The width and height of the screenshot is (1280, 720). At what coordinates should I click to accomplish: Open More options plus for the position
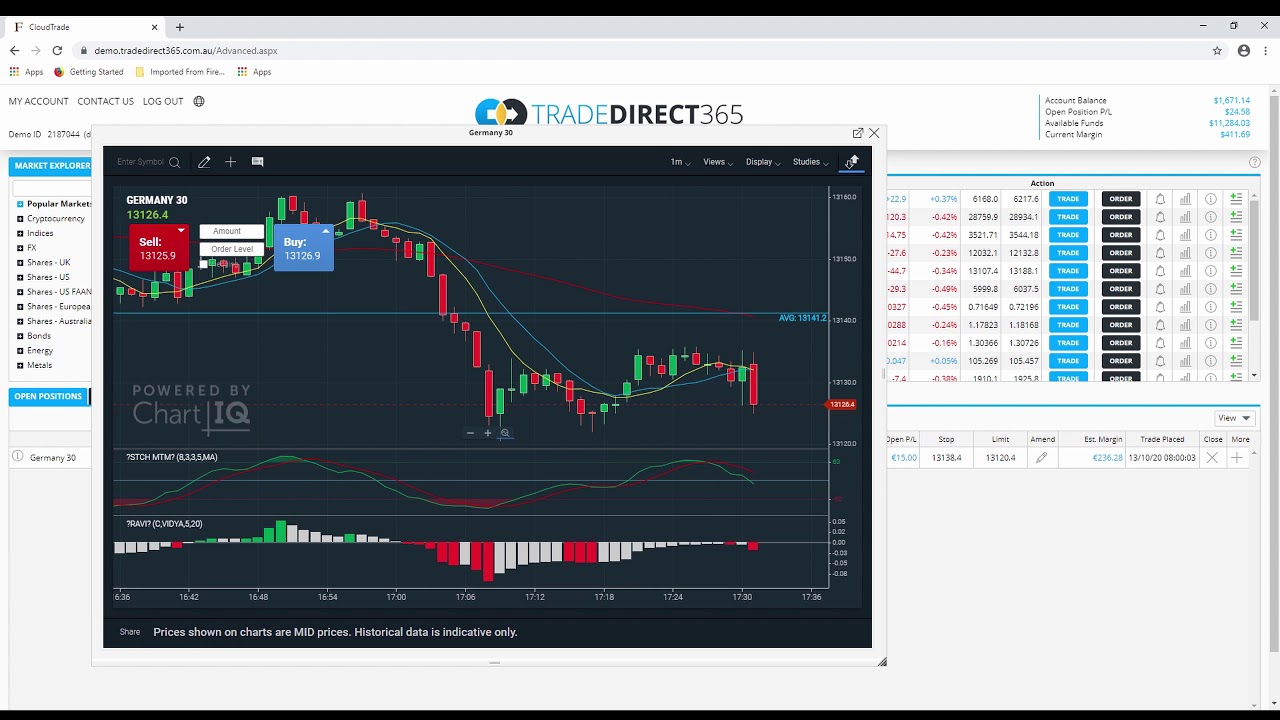tap(1237, 458)
